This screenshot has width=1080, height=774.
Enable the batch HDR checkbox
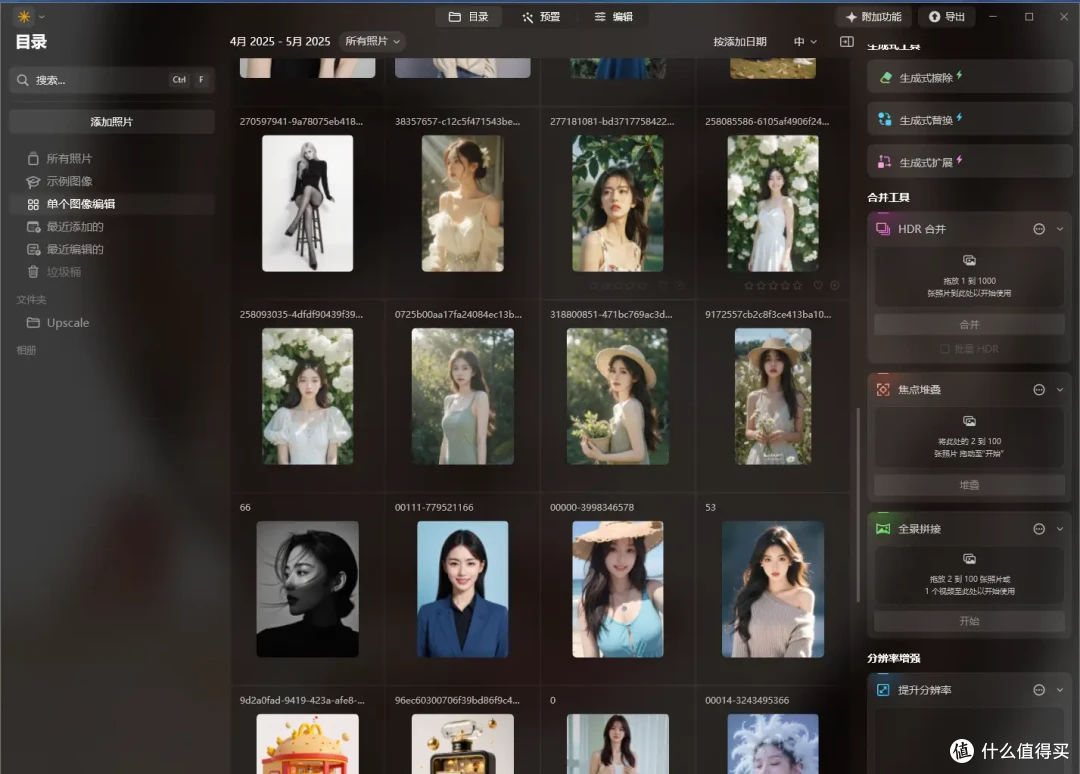(944, 349)
